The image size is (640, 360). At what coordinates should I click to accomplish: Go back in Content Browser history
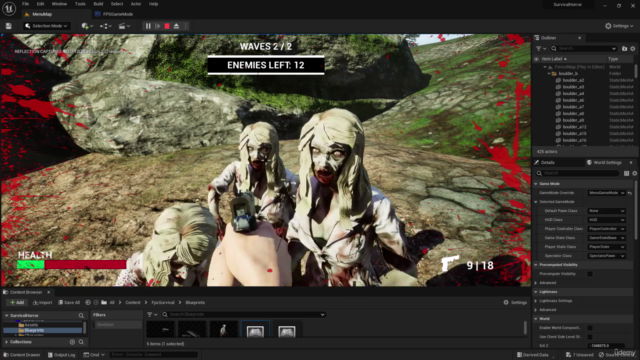[88, 302]
